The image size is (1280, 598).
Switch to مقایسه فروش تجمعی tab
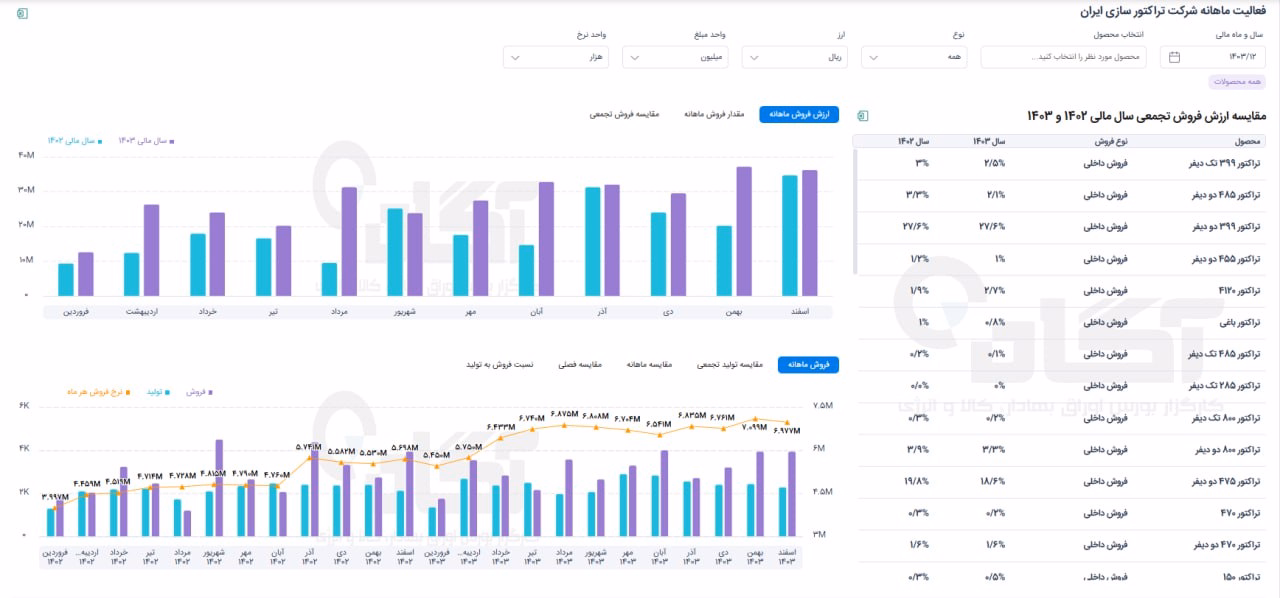[x=625, y=114]
